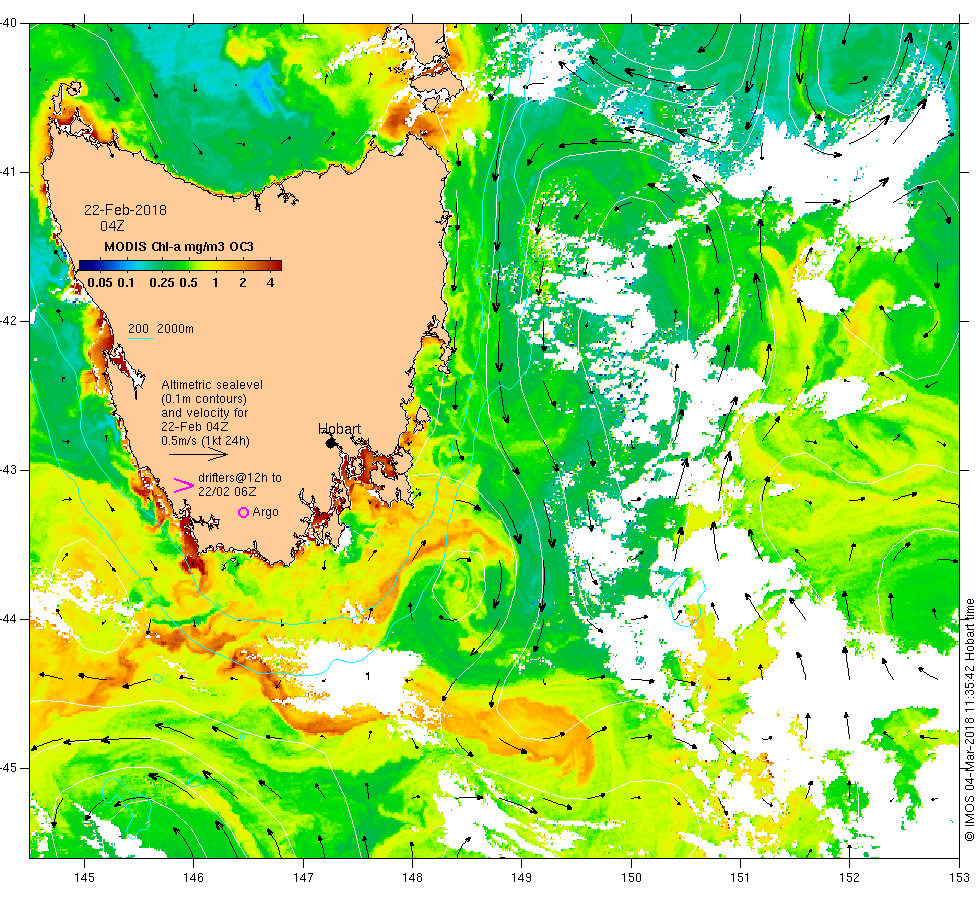Click latitude axis label -41
Screen dimensions: 980x900
9,172
